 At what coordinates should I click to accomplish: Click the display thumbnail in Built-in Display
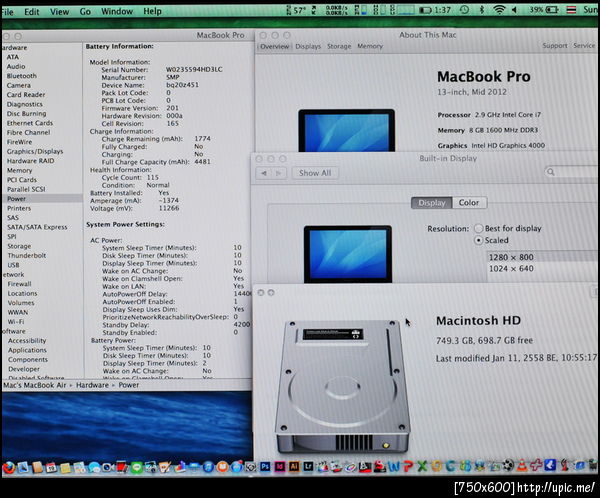348,254
